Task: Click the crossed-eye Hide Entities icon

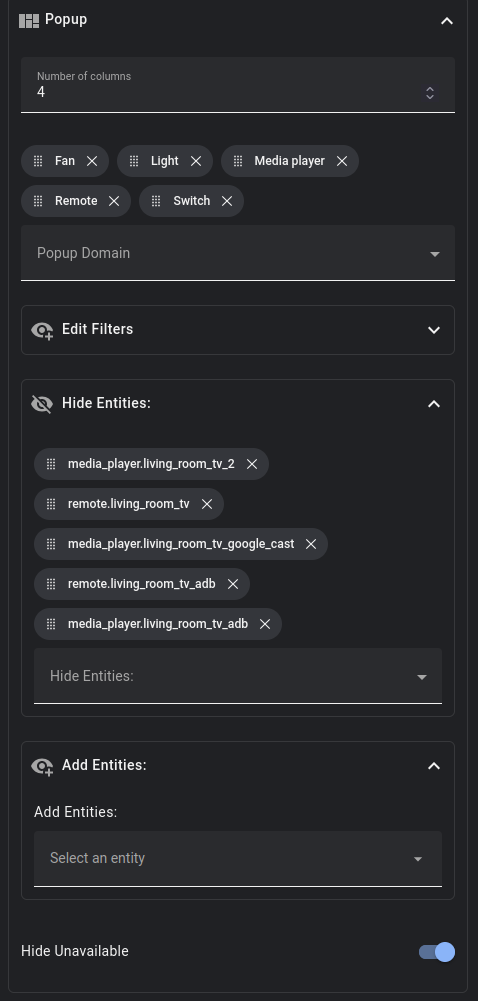Action: tap(42, 403)
